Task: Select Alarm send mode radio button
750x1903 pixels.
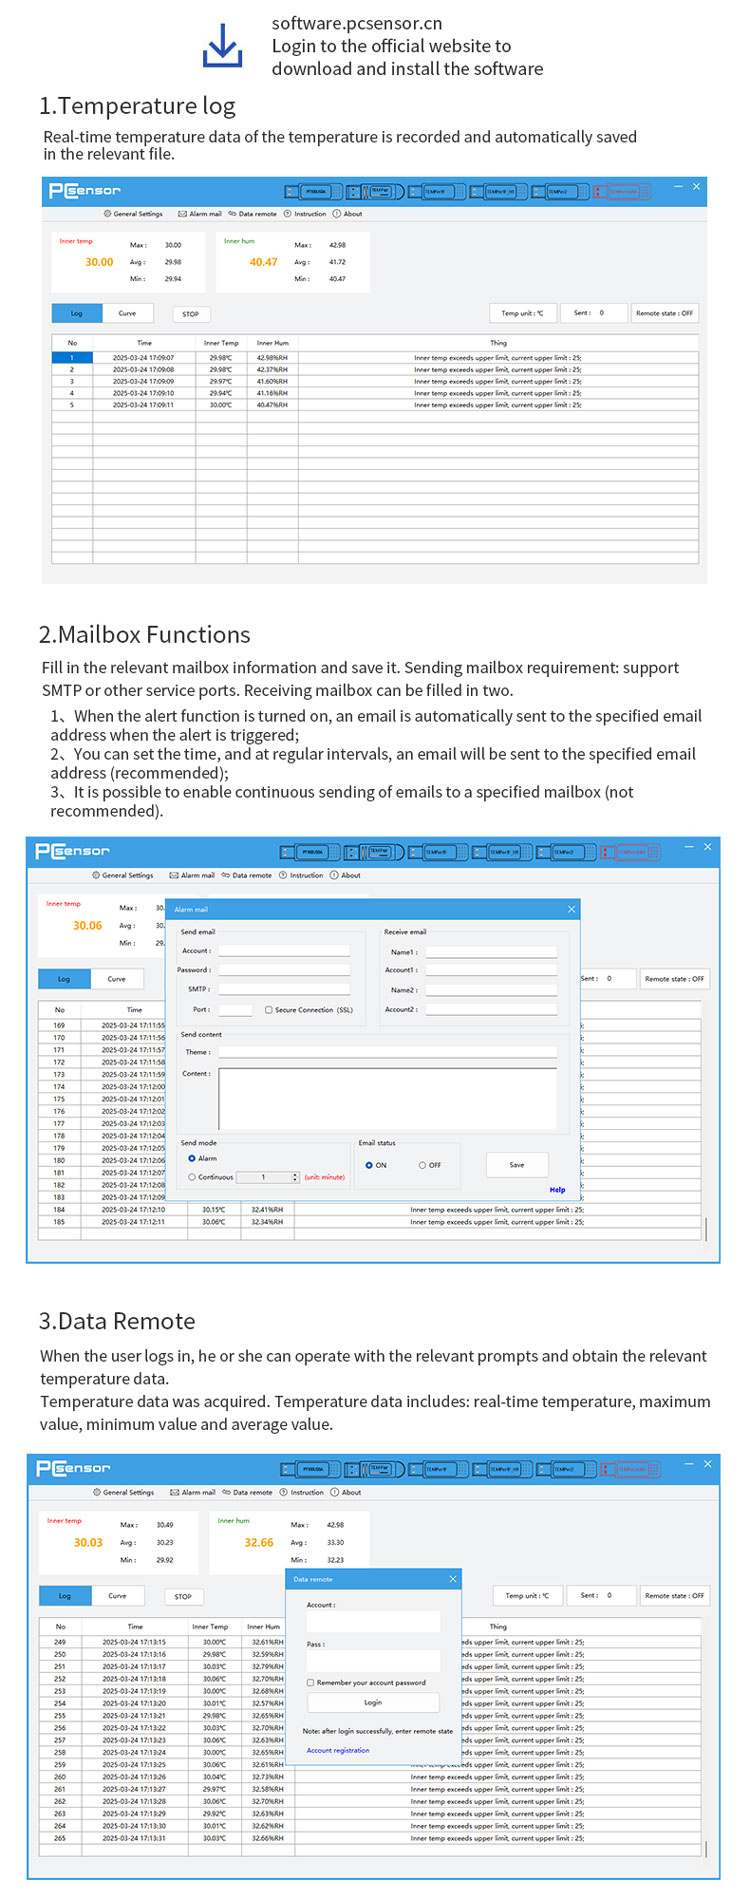Action: click(x=192, y=1158)
